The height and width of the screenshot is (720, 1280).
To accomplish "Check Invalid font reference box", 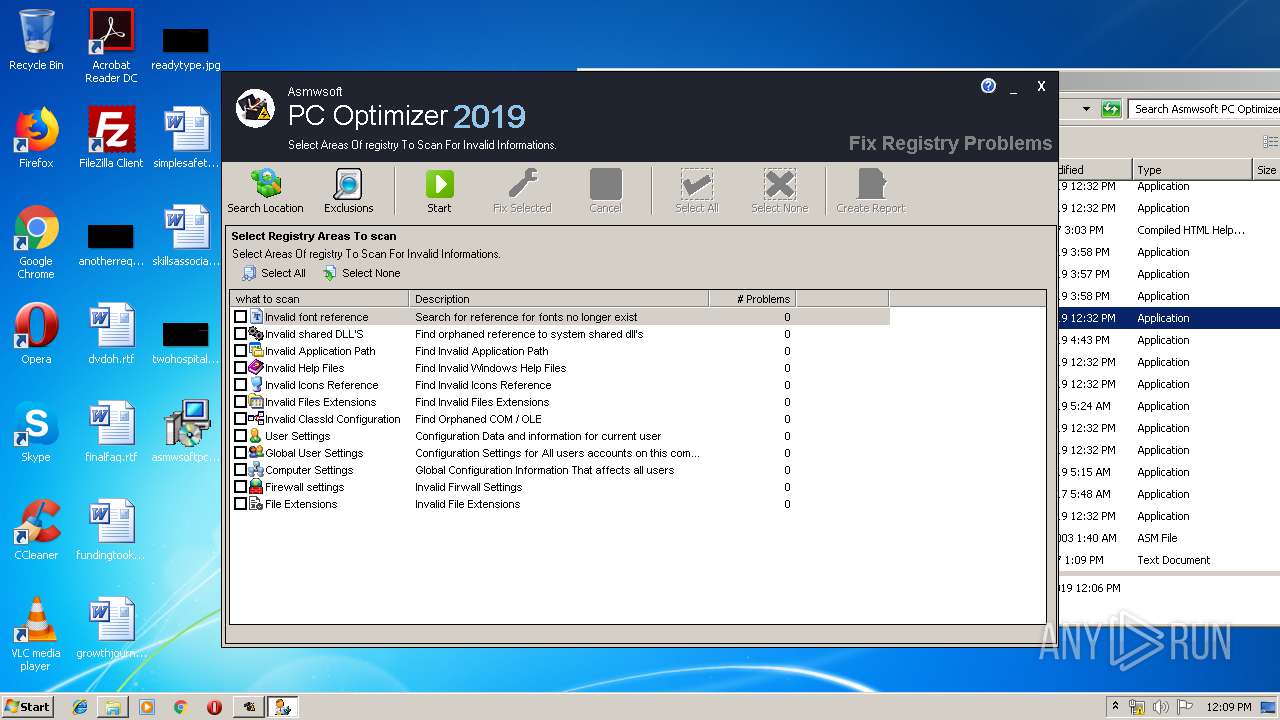I will (240, 317).
